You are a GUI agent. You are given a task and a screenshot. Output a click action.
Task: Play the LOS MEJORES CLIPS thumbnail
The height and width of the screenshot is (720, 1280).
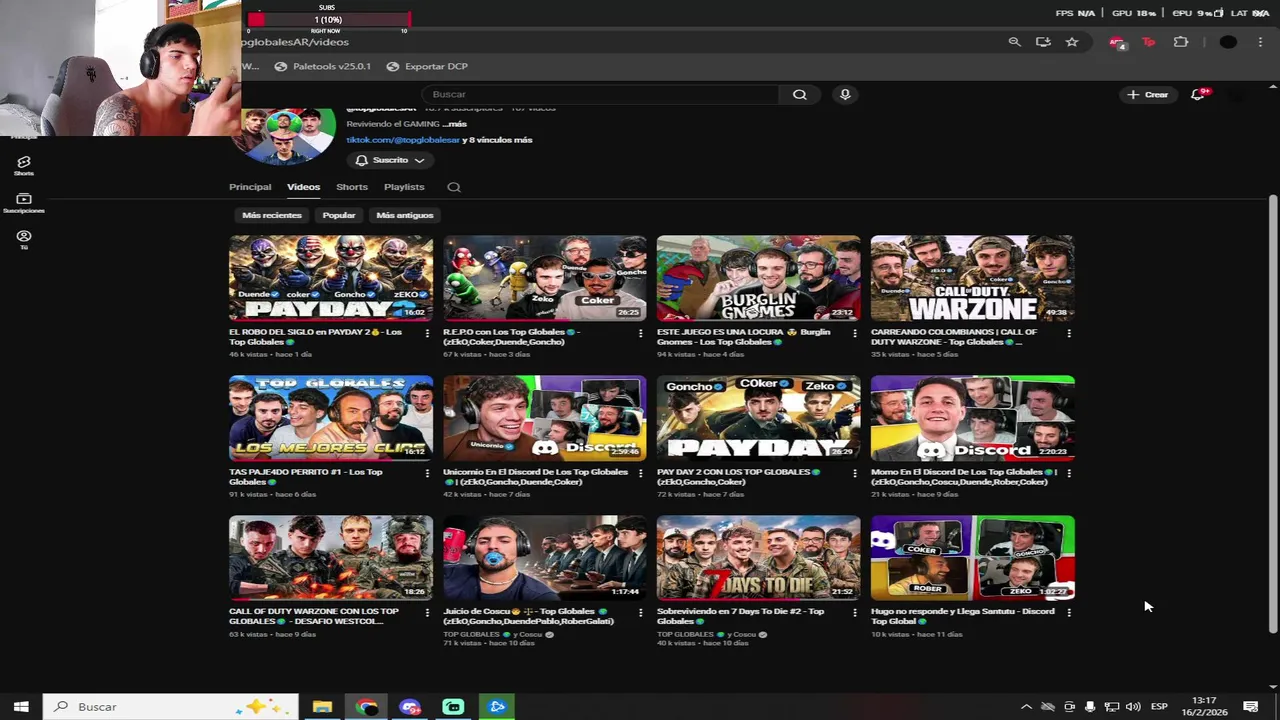point(331,418)
